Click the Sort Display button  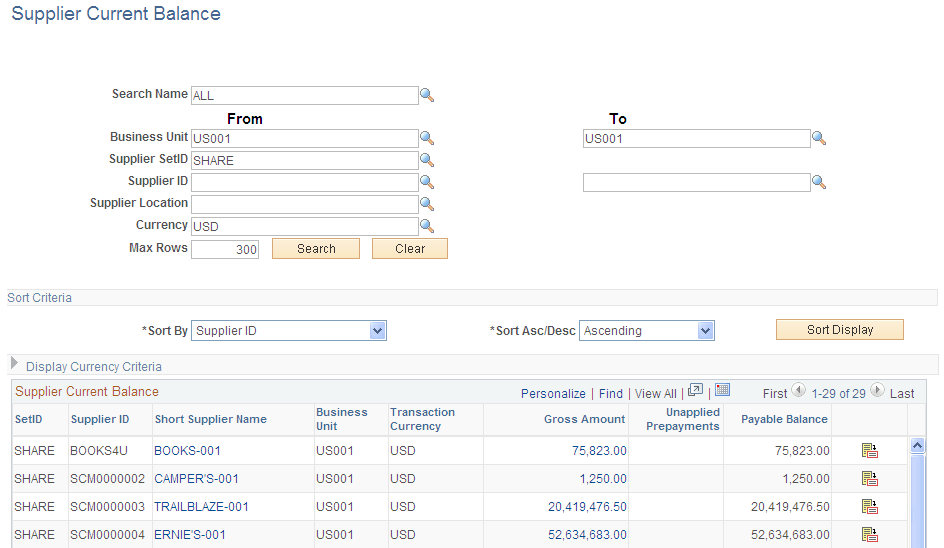pos(840,330)
